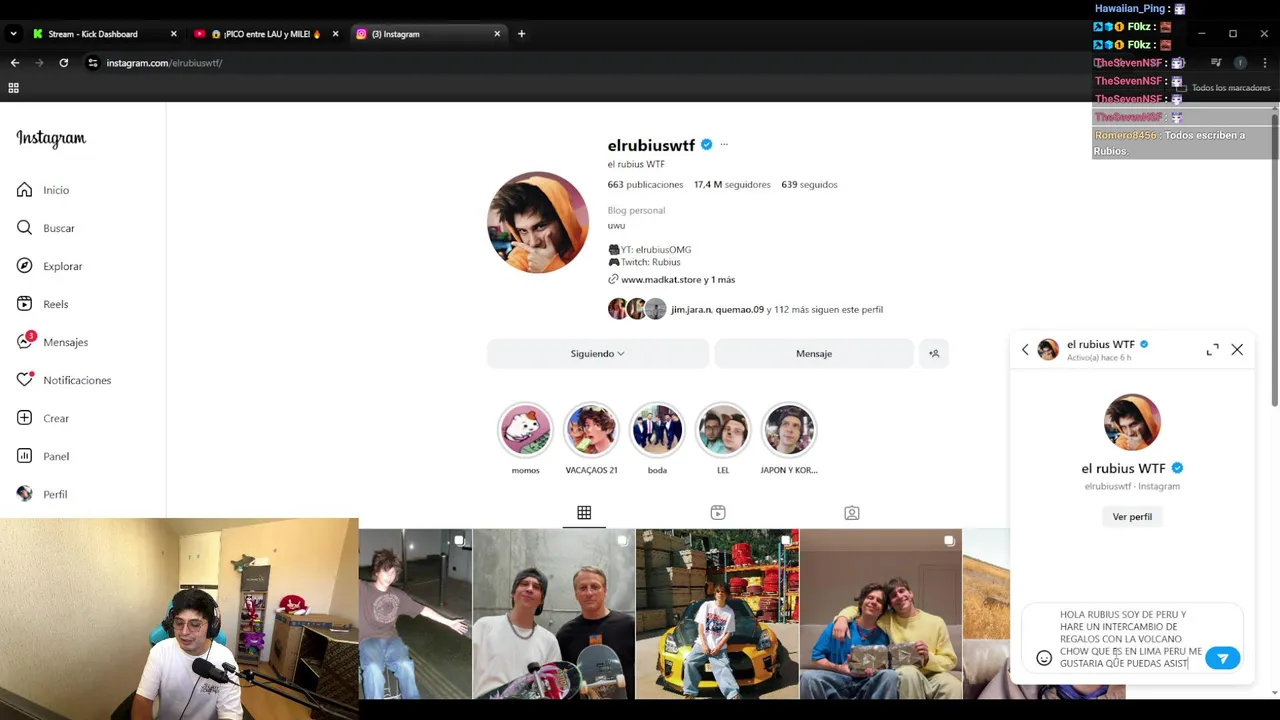Close the YouTube PICO tab
The height and width of the screenshot is (720, 1280).
[x=335, y=34]
